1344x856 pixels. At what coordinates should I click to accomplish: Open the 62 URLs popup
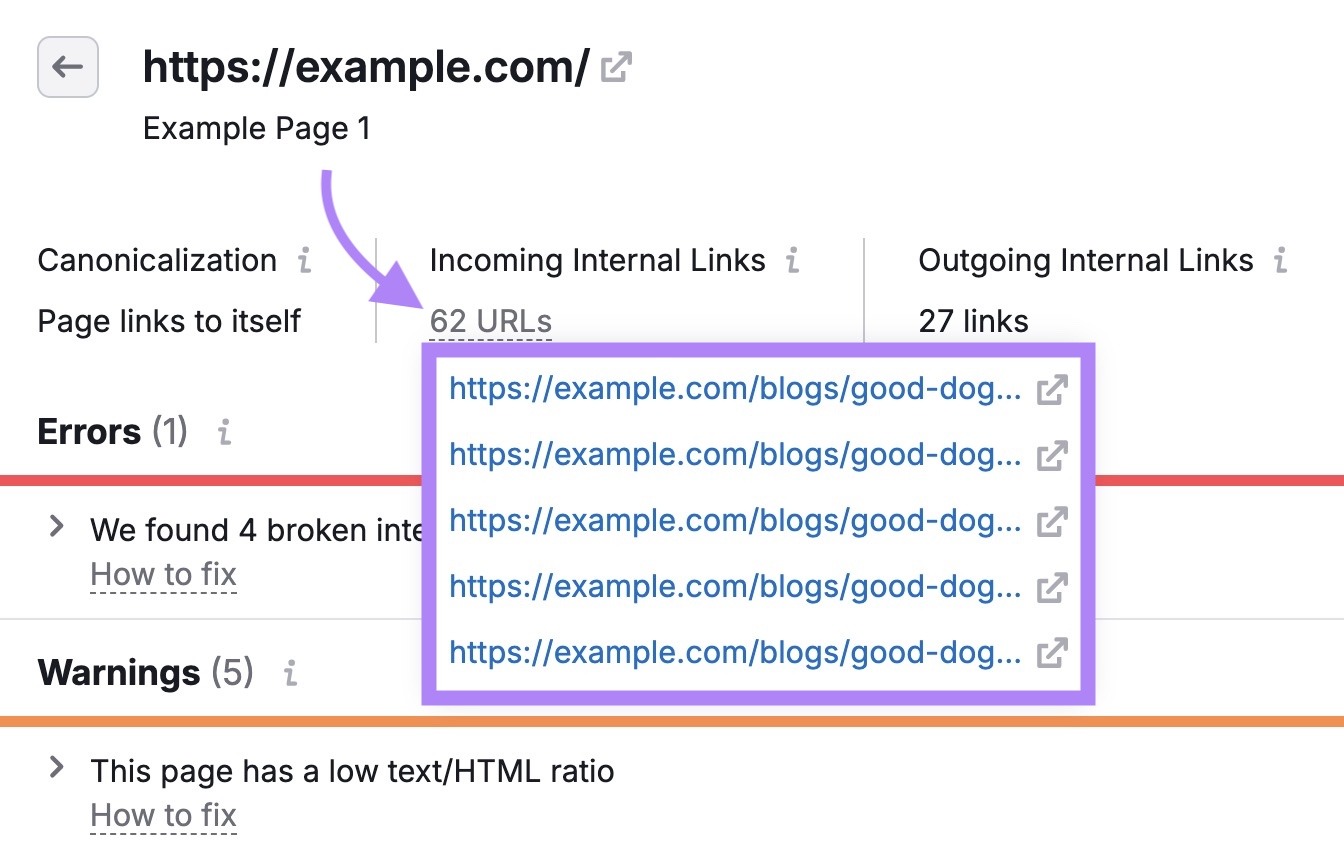[x=489, y=320]
